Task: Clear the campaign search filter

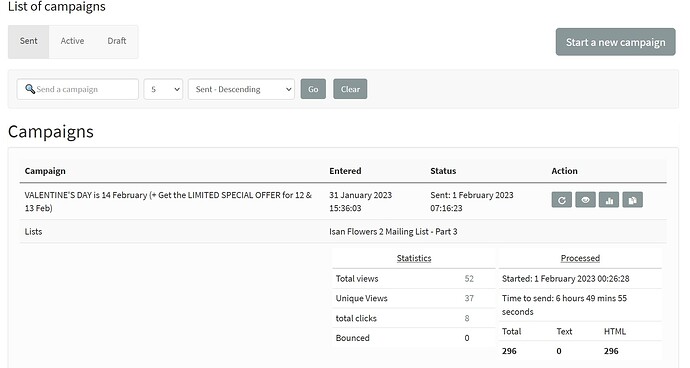Action: (x=350, y=89)
